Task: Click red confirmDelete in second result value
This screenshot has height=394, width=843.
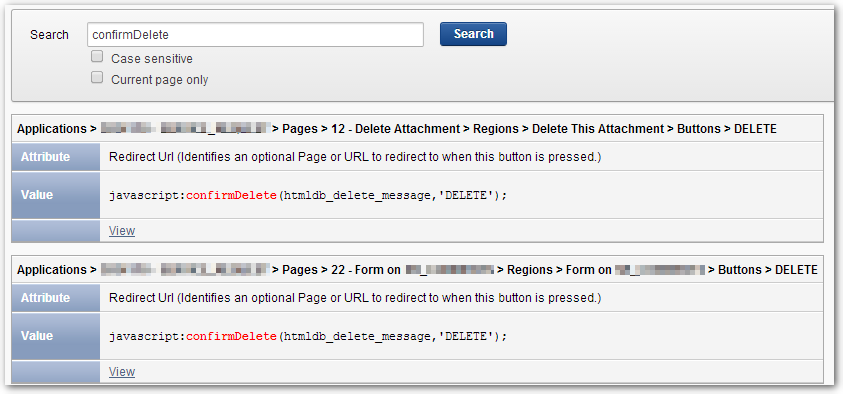Action: (x=231, y=336)
